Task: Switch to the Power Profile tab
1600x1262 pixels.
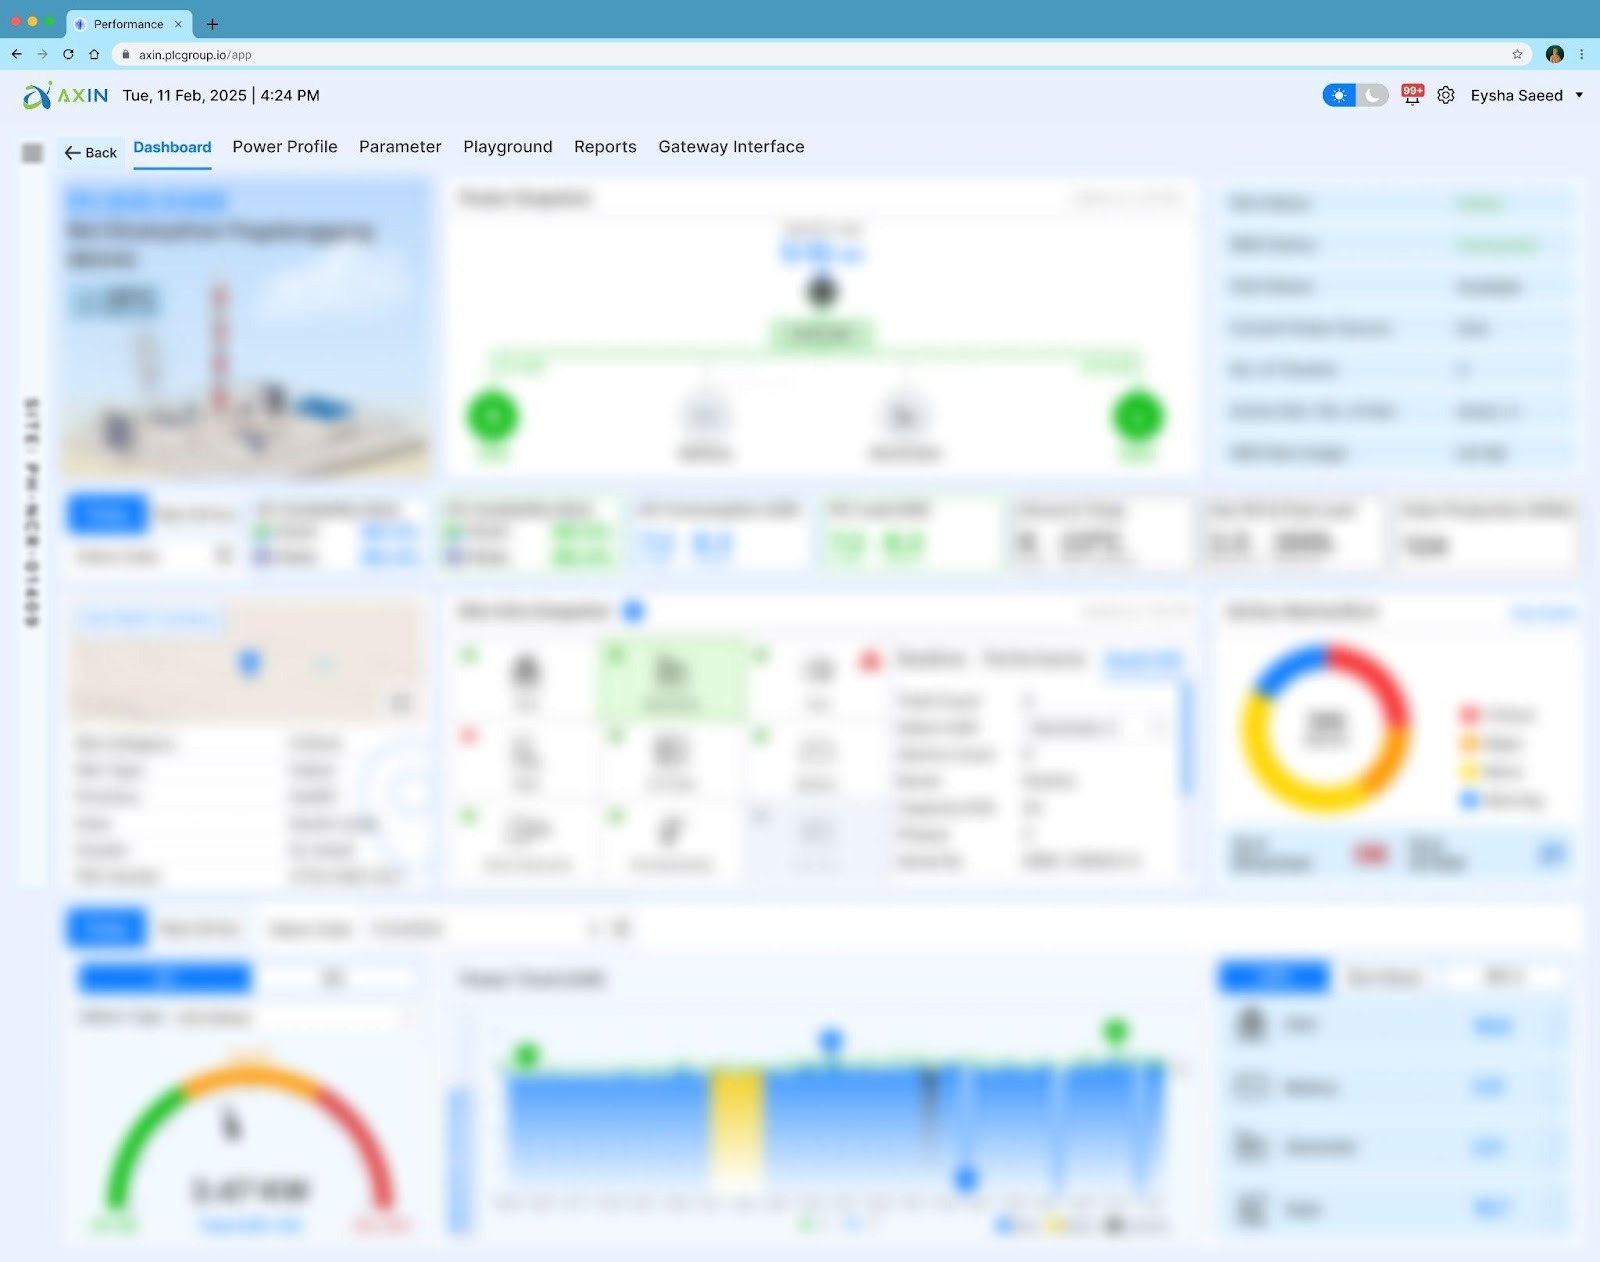Action: (x=285, y=147)
